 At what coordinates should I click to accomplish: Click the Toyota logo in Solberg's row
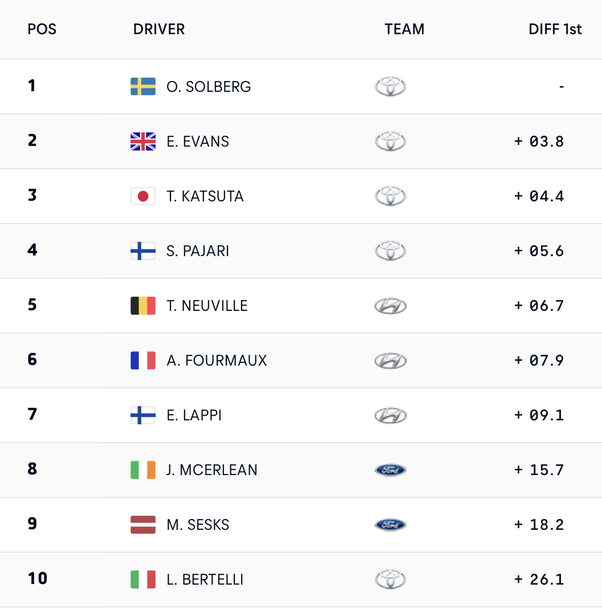tap(390, 87)
